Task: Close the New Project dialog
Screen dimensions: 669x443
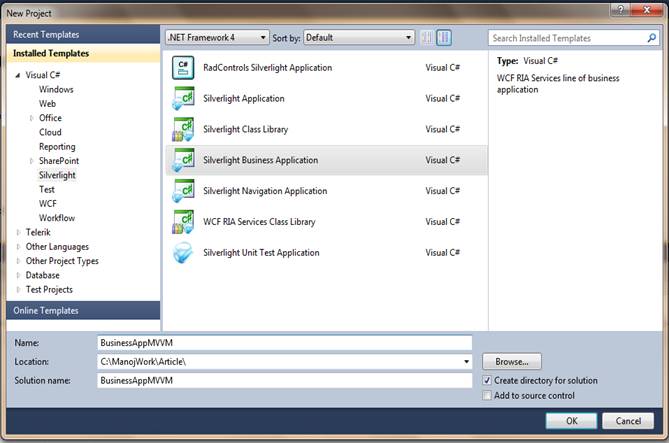Action: point(646,9)
